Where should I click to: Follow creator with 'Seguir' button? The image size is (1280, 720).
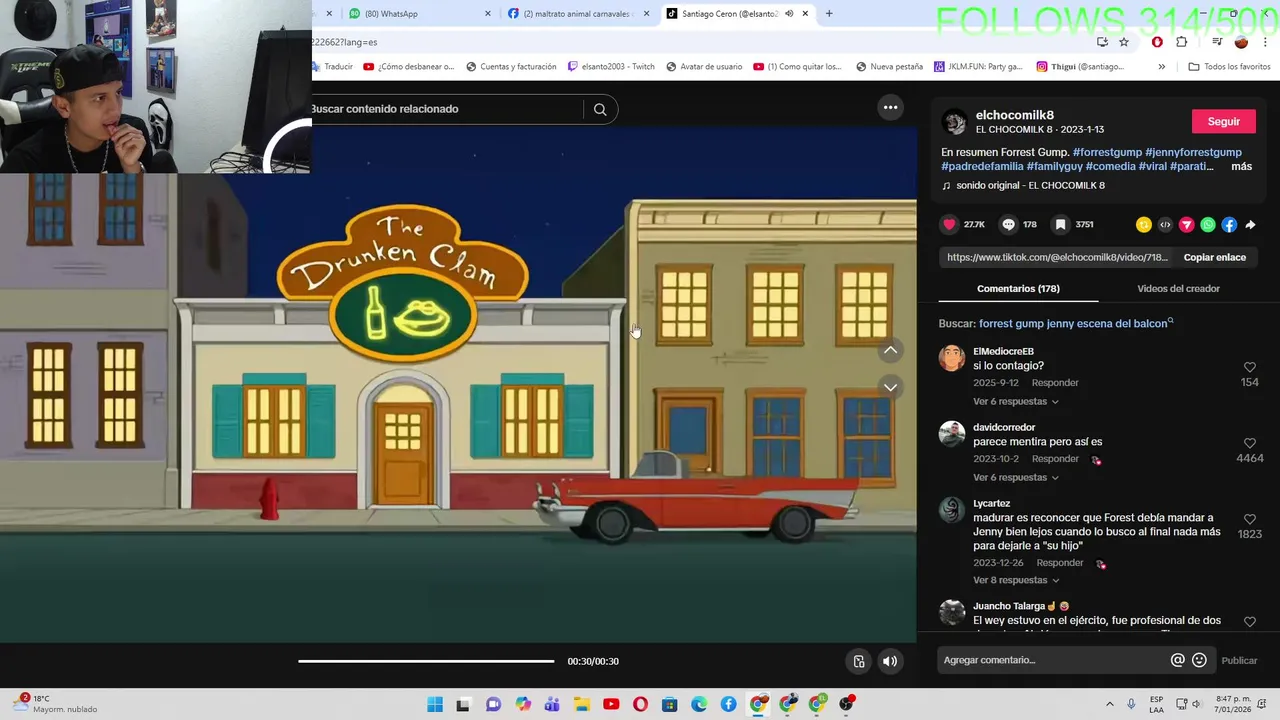[1223, 122]
